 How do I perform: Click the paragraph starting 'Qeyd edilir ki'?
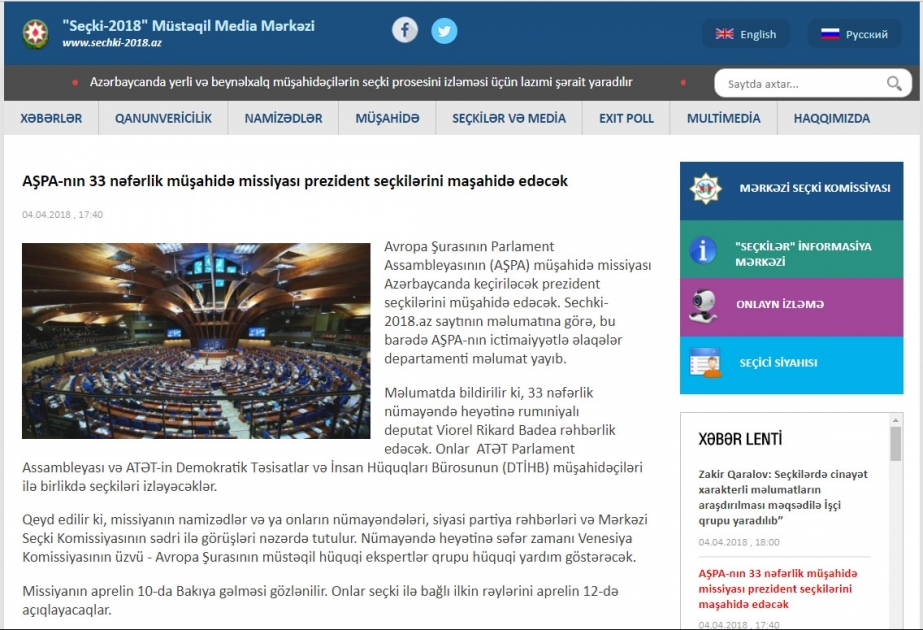tap(335, 538)
